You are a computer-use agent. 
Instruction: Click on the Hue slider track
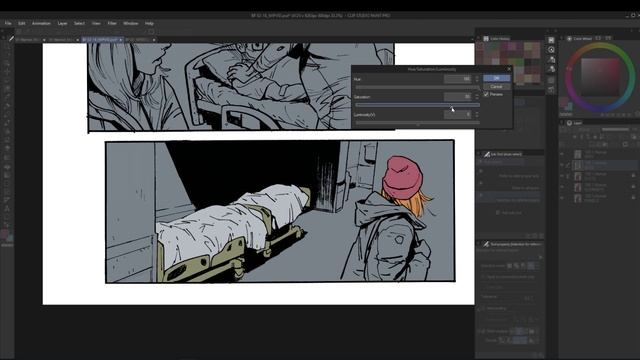pyautogui.click(x=418, y=87)
